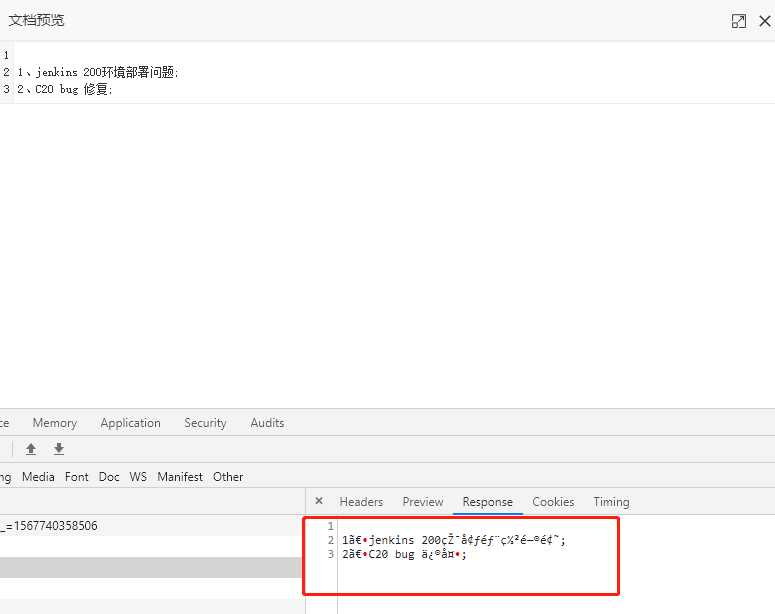Switch to the Audits panel tab
The width and height of the screenshot is (775, 614).
pyautogui.click(x=267, y=423)
